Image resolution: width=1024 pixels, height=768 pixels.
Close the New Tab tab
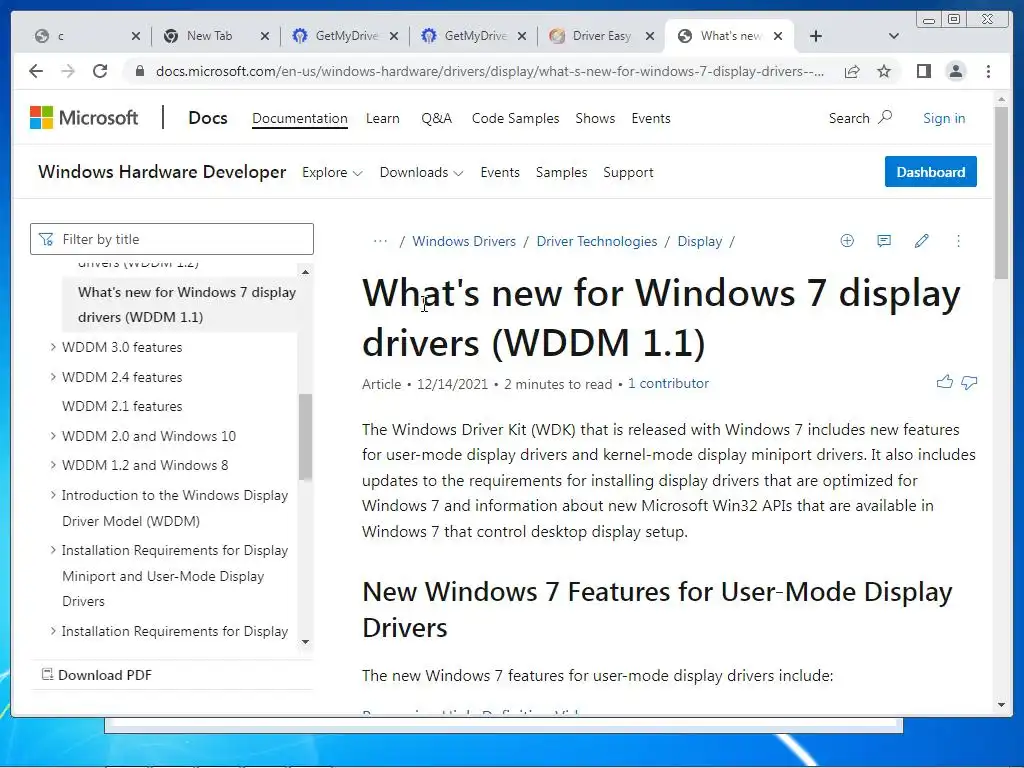[x=264, y=36]
